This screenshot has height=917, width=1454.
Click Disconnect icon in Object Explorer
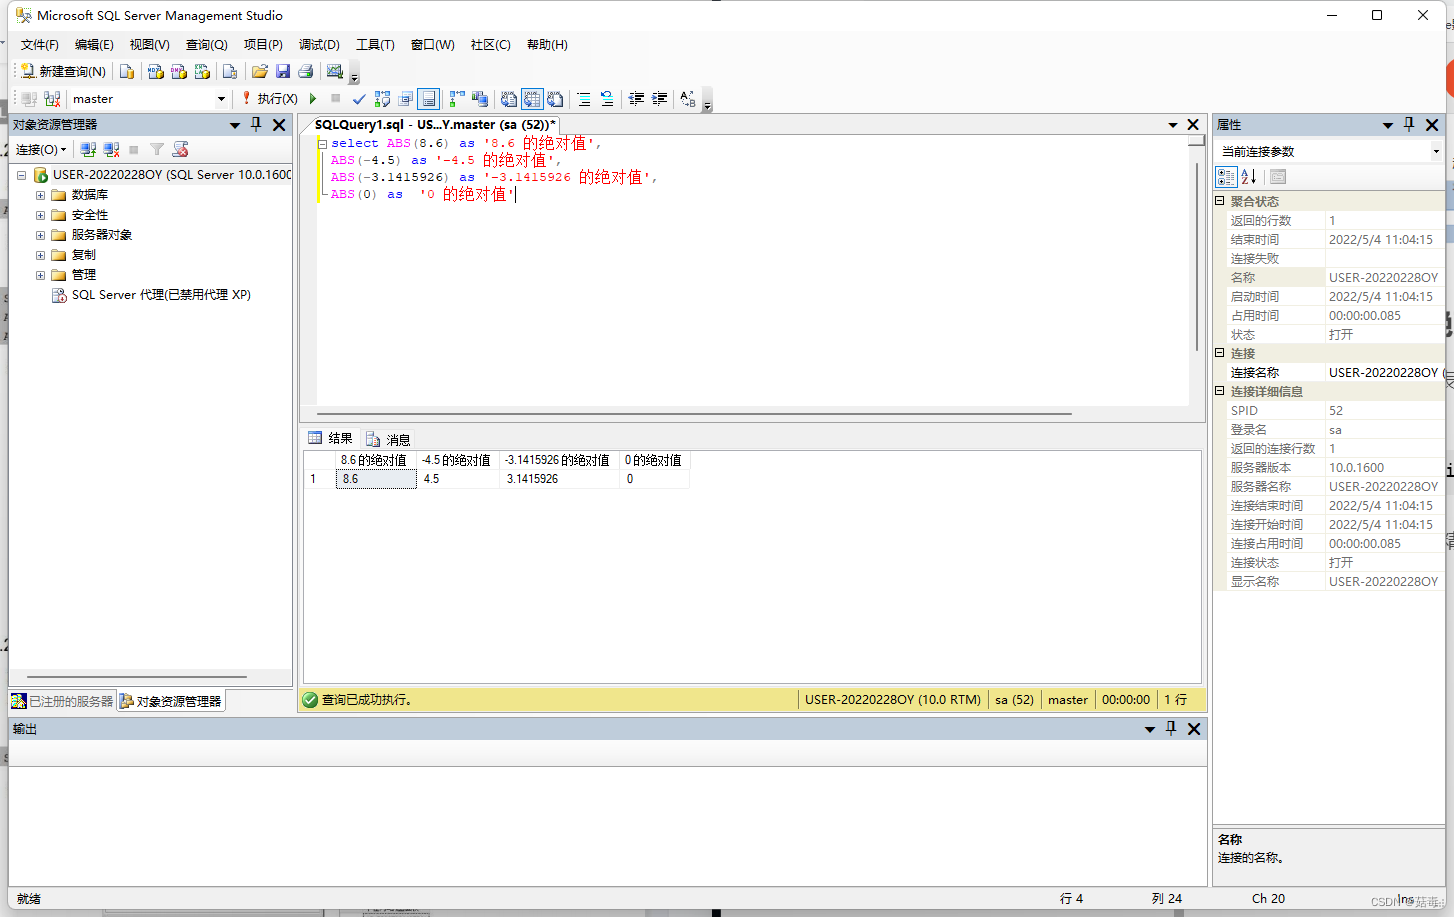tap(111, 149)
